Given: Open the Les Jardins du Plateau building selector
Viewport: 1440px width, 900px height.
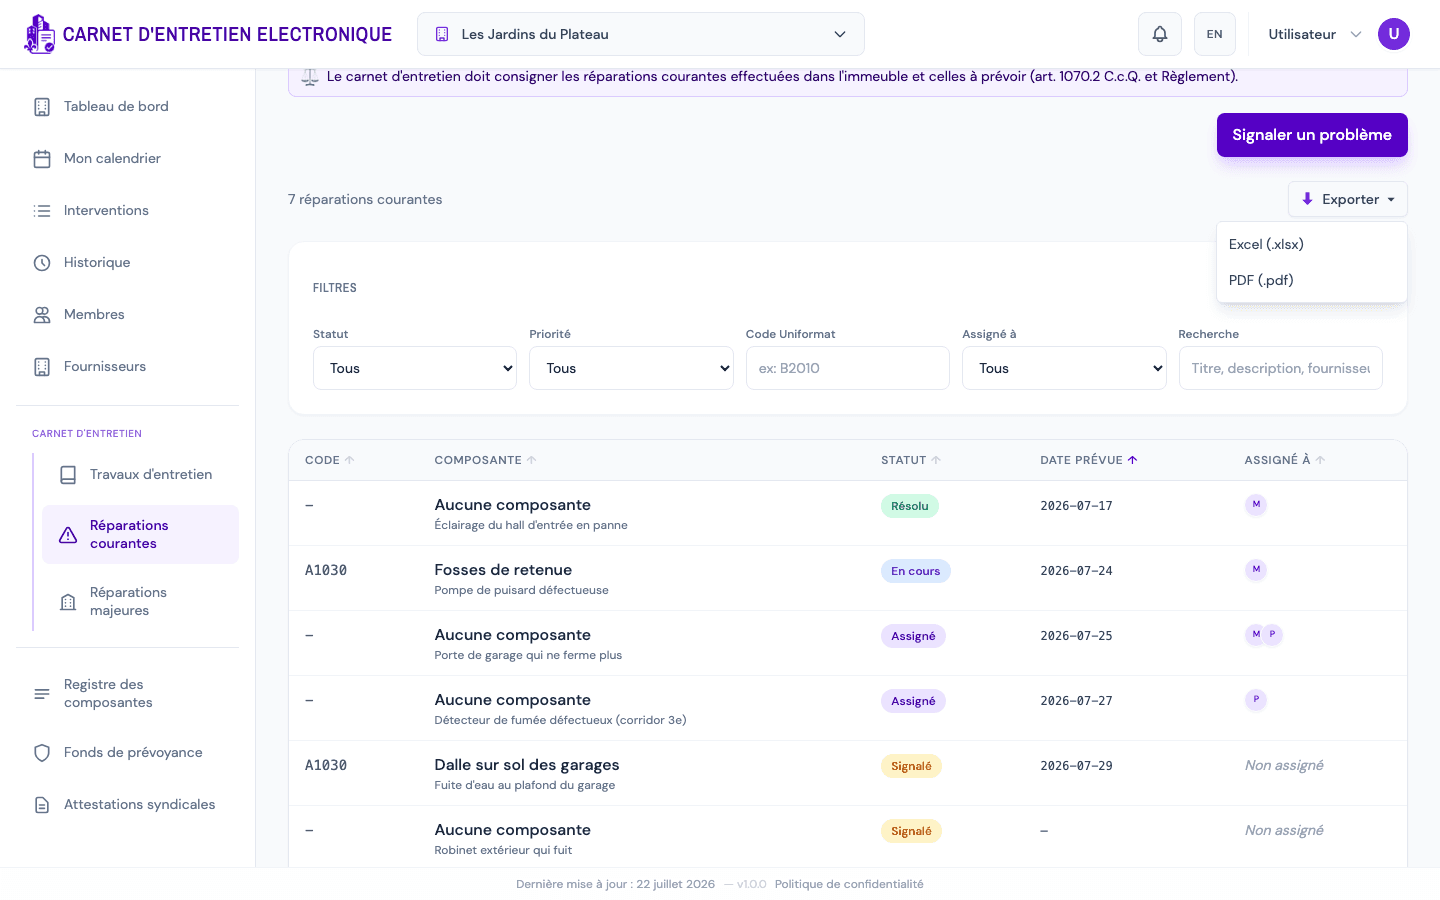Looking at the screenshot, I should pyautogui.click(x=641, y=34).
